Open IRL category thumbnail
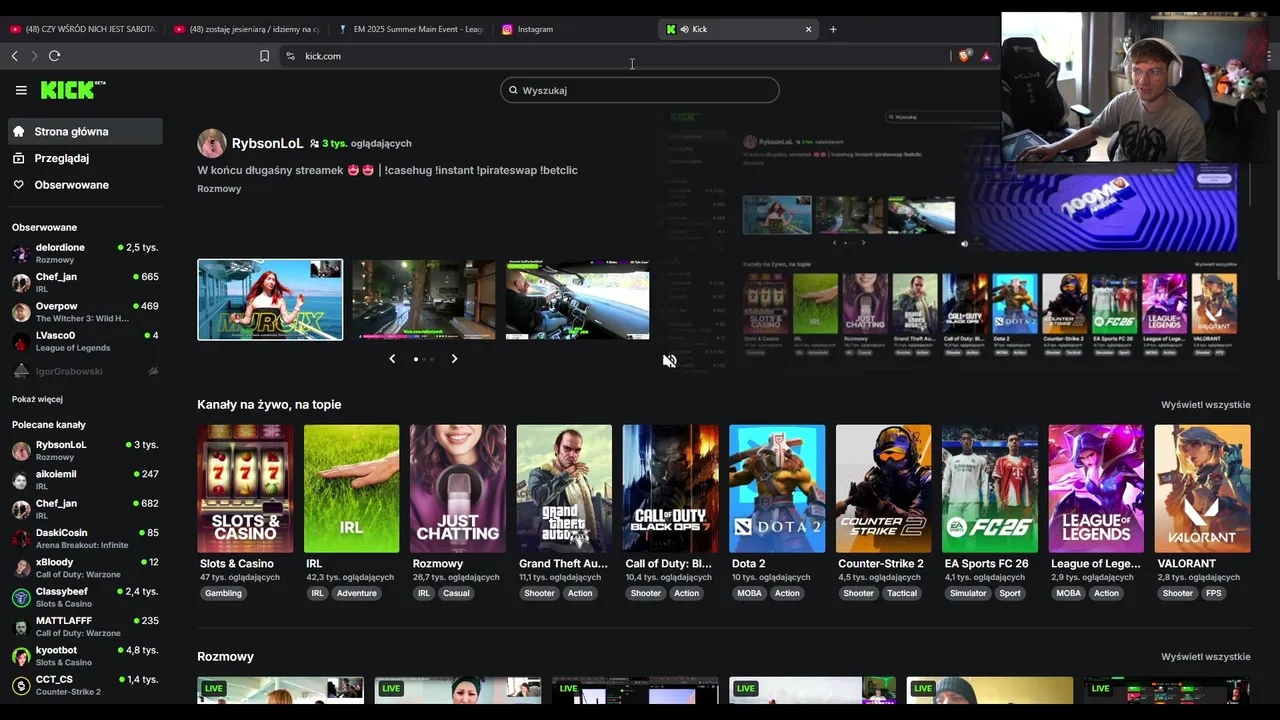 click(351, 488)
